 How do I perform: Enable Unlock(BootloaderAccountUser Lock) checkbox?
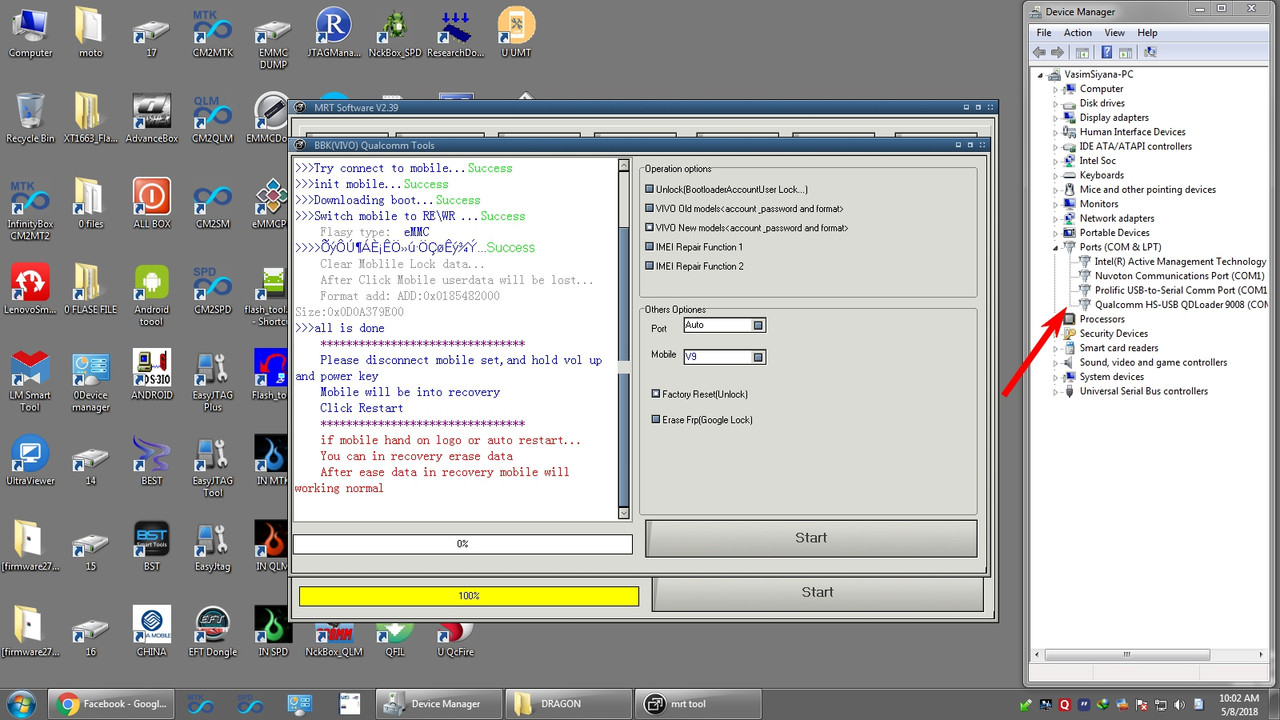click(x=650, y=189)
